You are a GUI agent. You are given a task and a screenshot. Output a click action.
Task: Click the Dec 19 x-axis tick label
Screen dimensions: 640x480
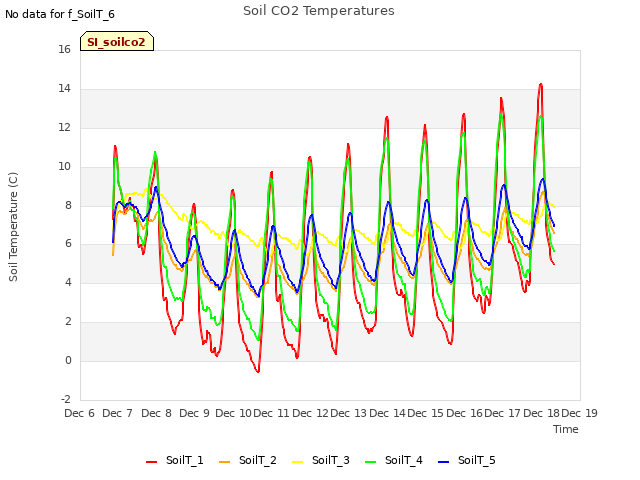(580, 413)
